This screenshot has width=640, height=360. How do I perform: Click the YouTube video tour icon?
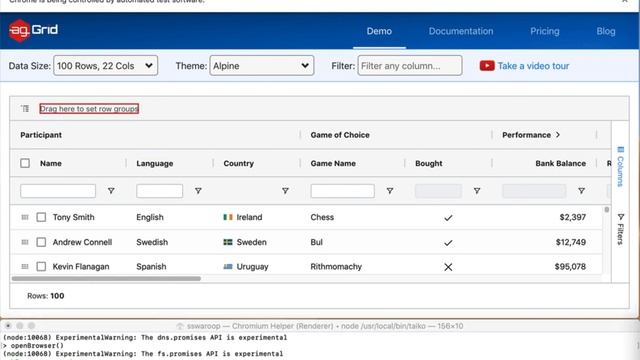(x=487, y=66)
